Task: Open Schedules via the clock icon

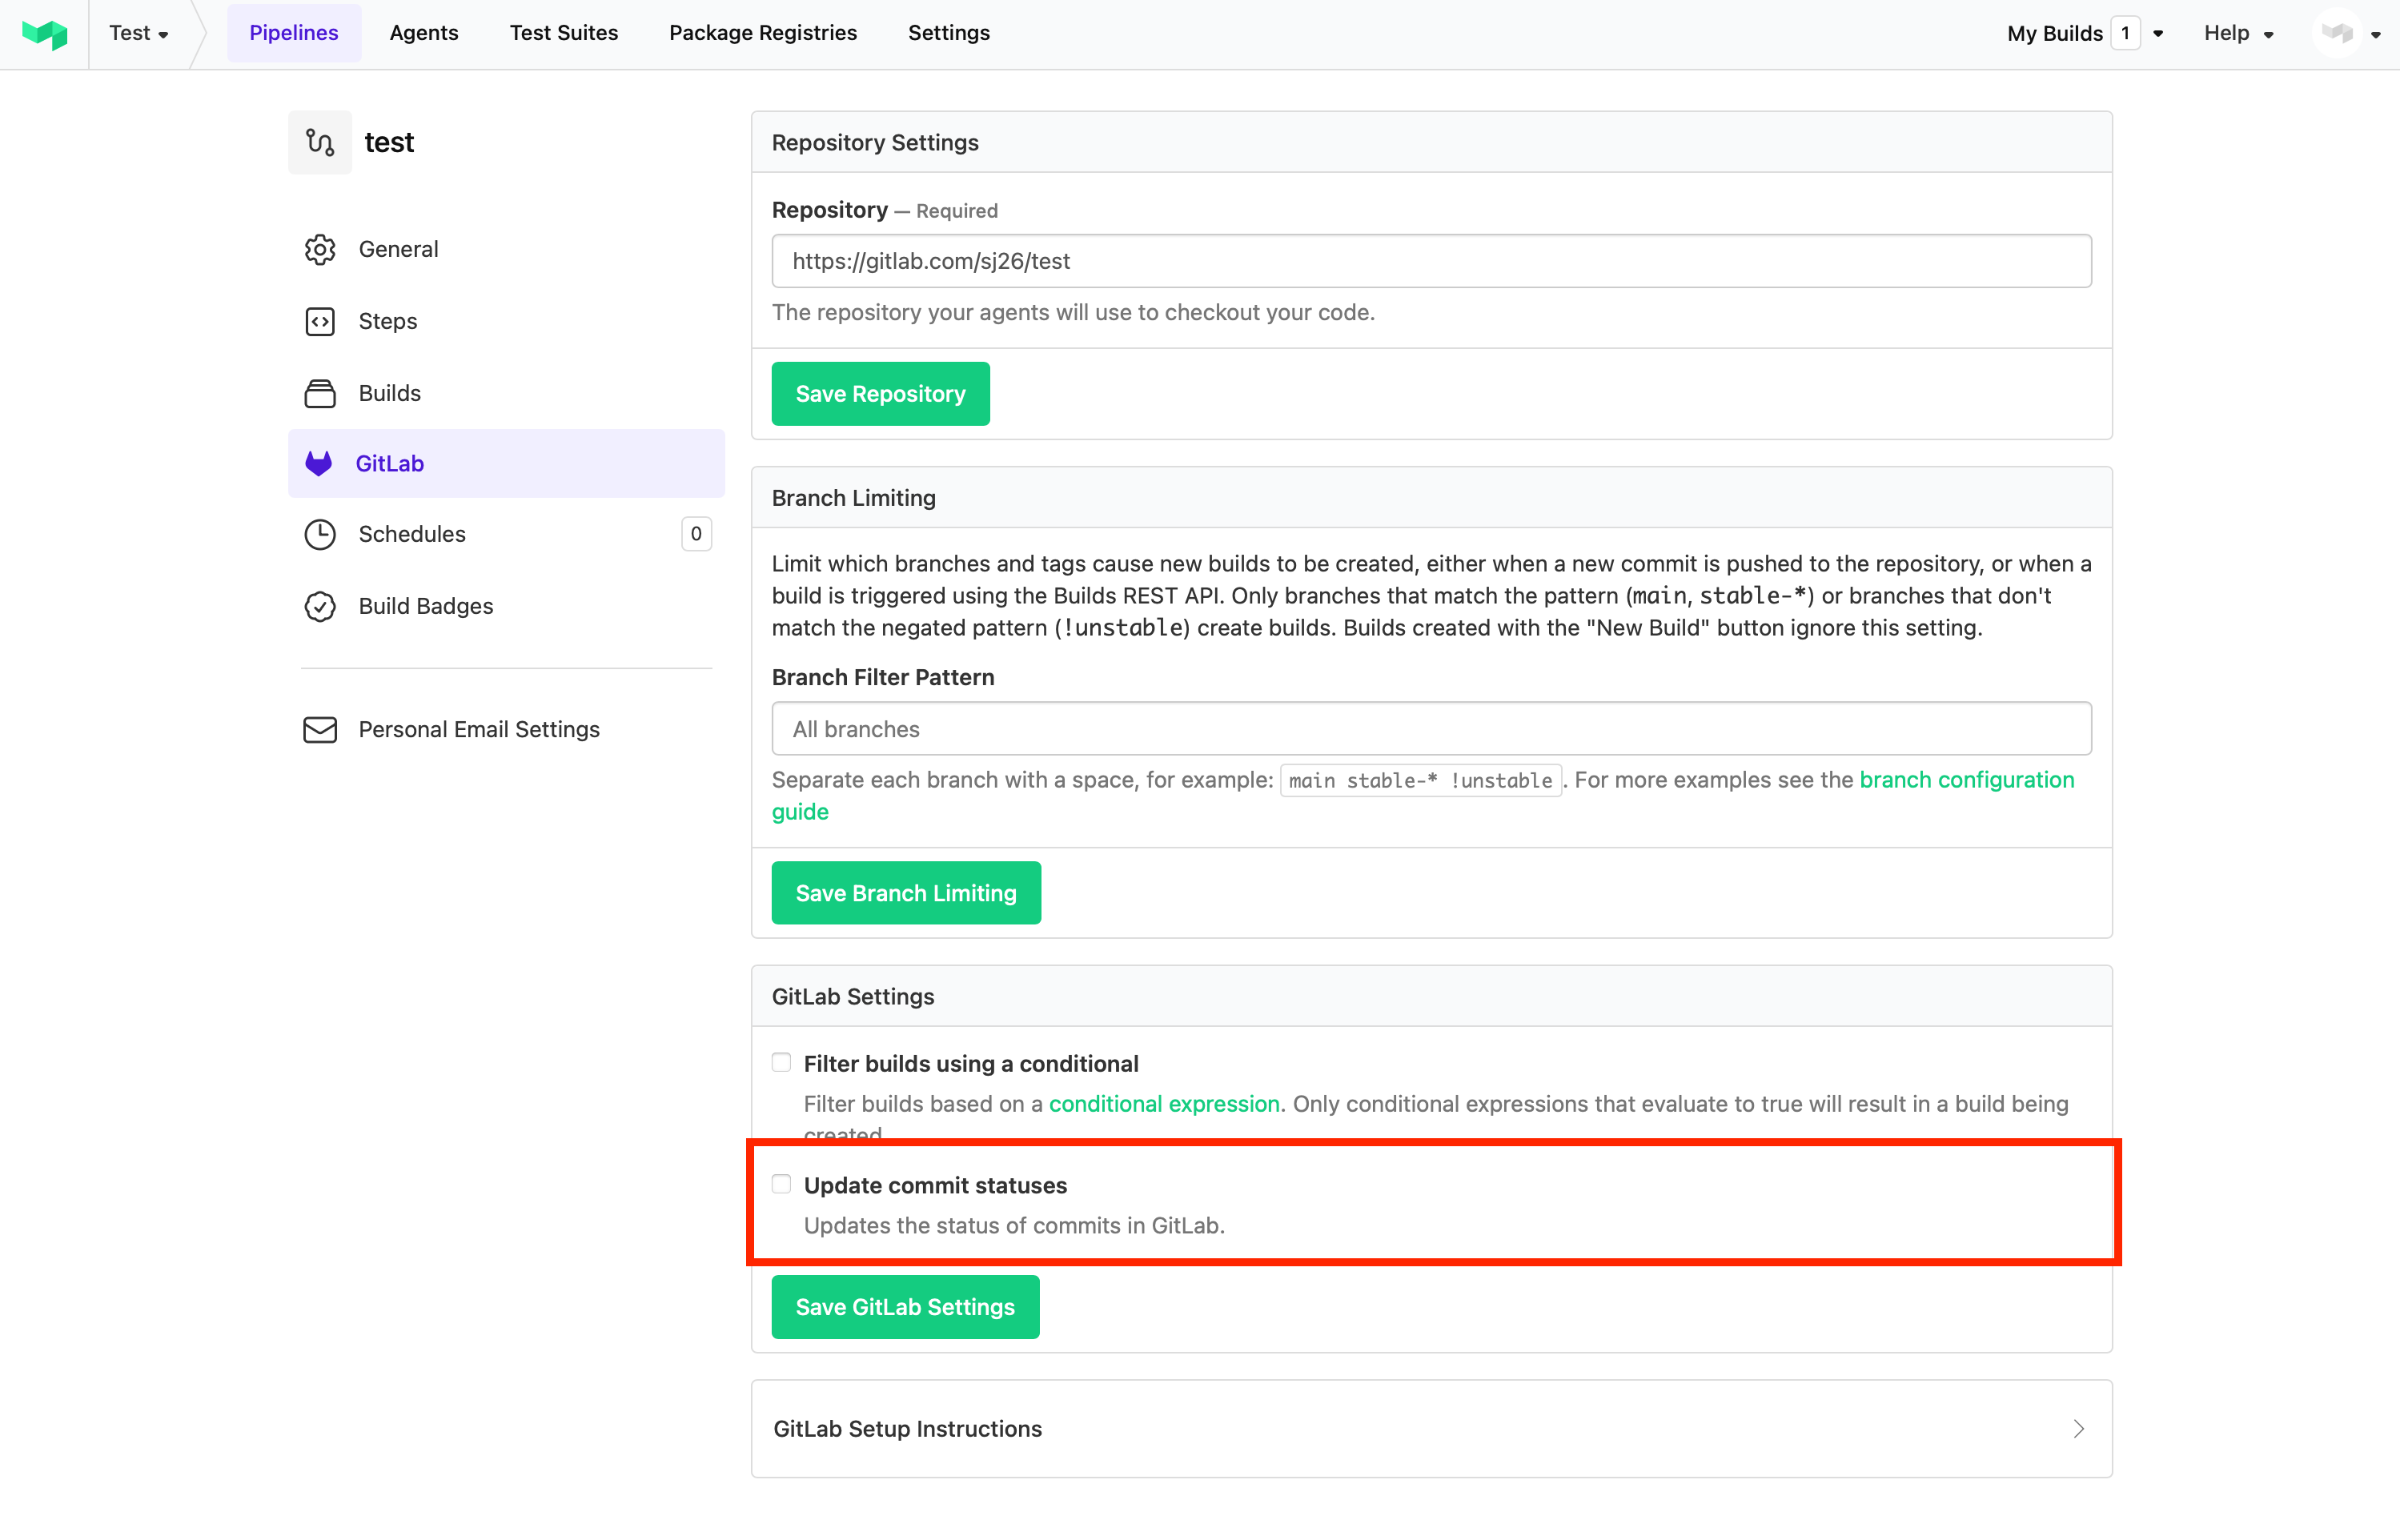Action: coord(320,534)
